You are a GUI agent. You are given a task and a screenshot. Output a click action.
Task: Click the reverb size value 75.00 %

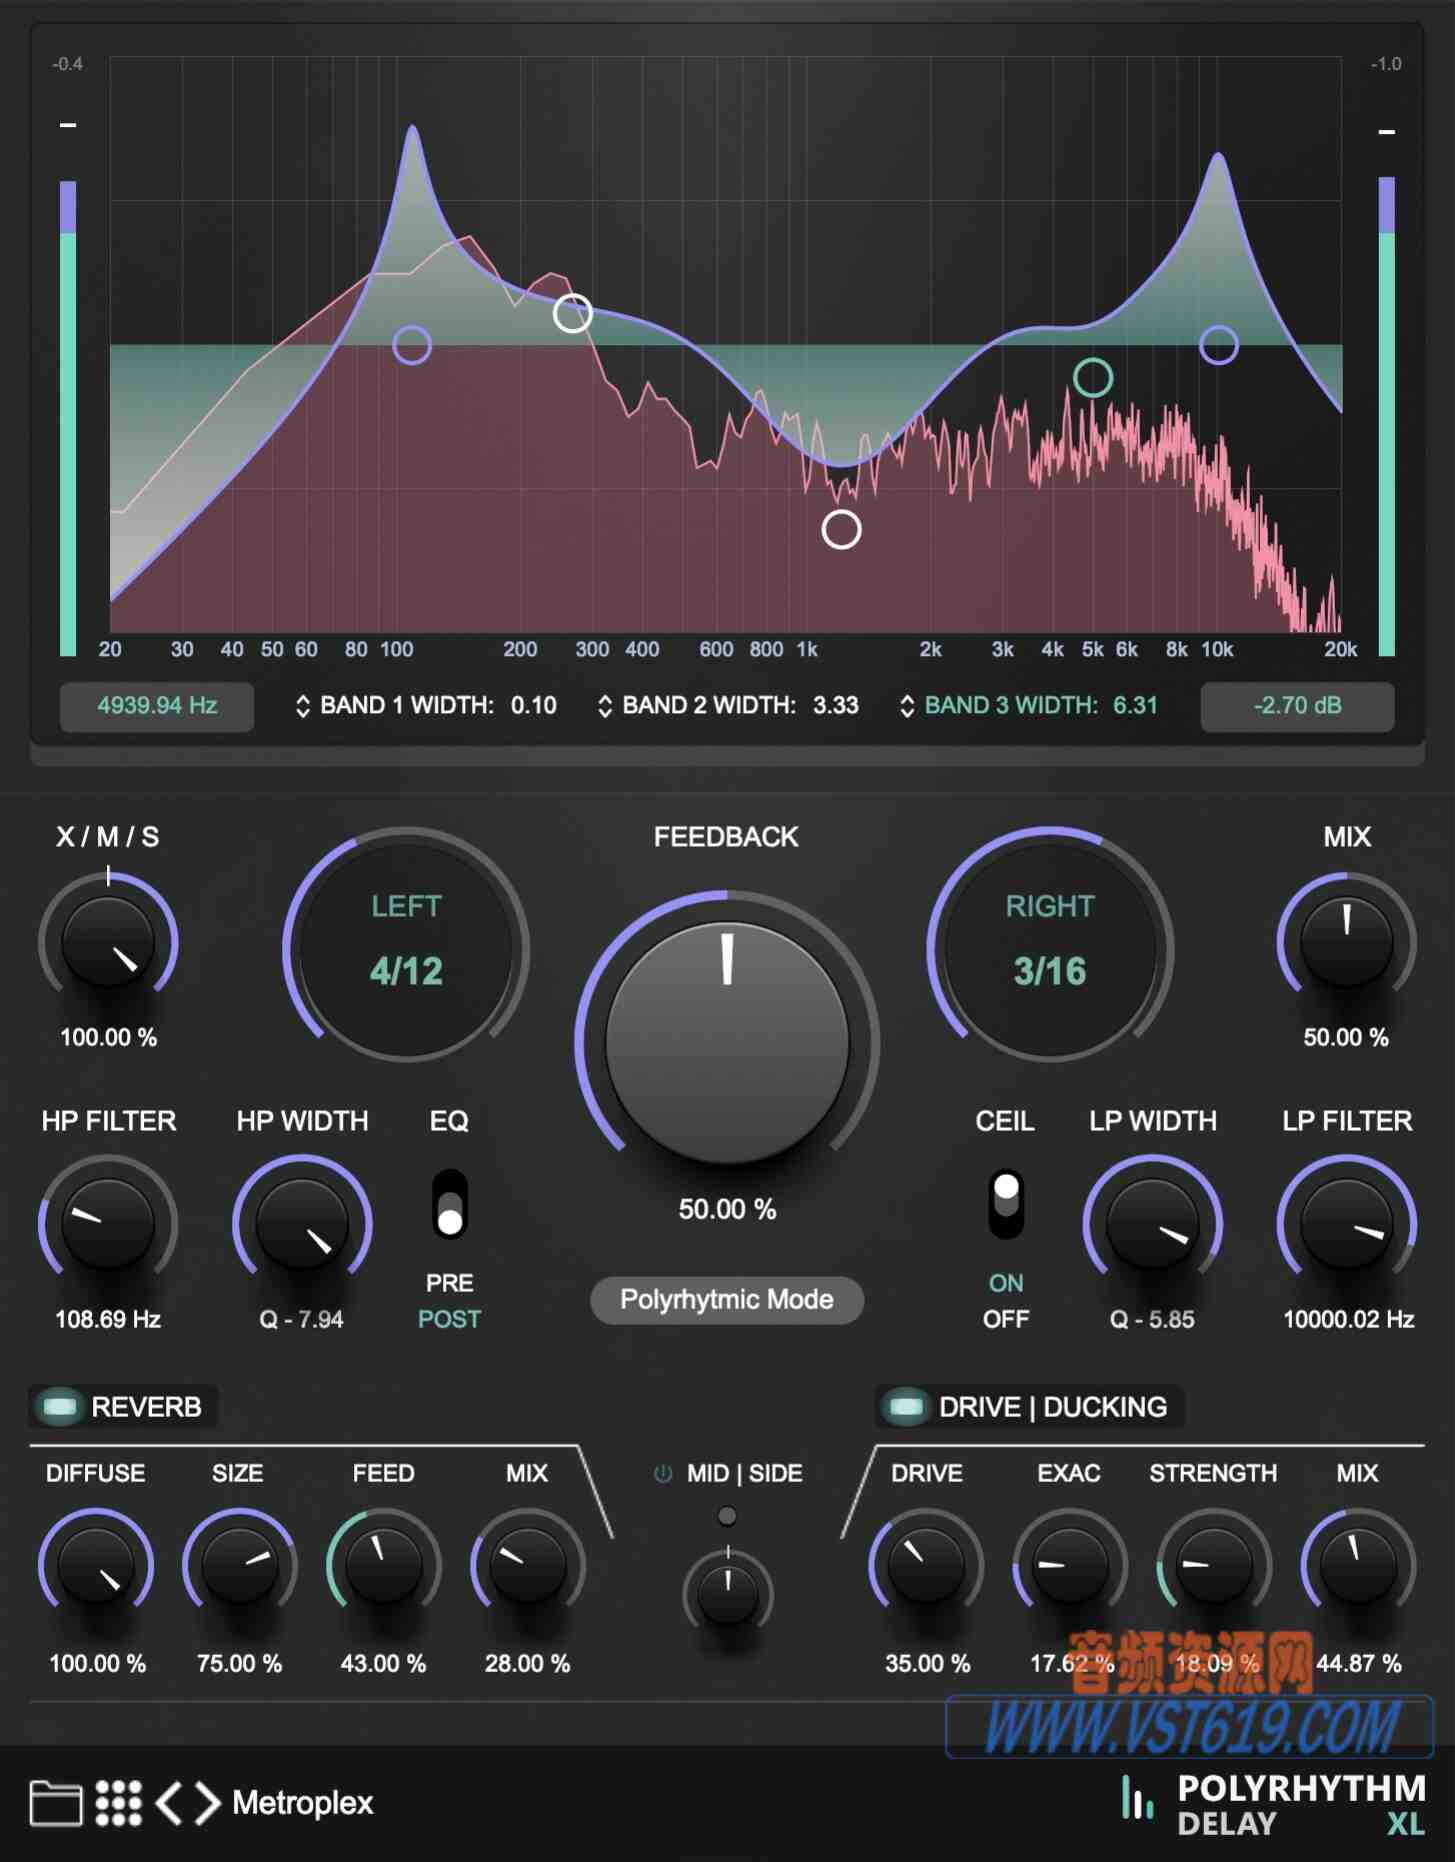[x=239, y=1664]
